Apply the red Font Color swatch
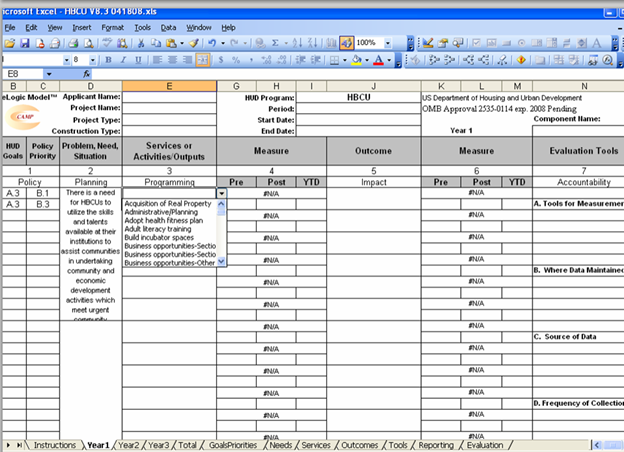 click(378, 60)
